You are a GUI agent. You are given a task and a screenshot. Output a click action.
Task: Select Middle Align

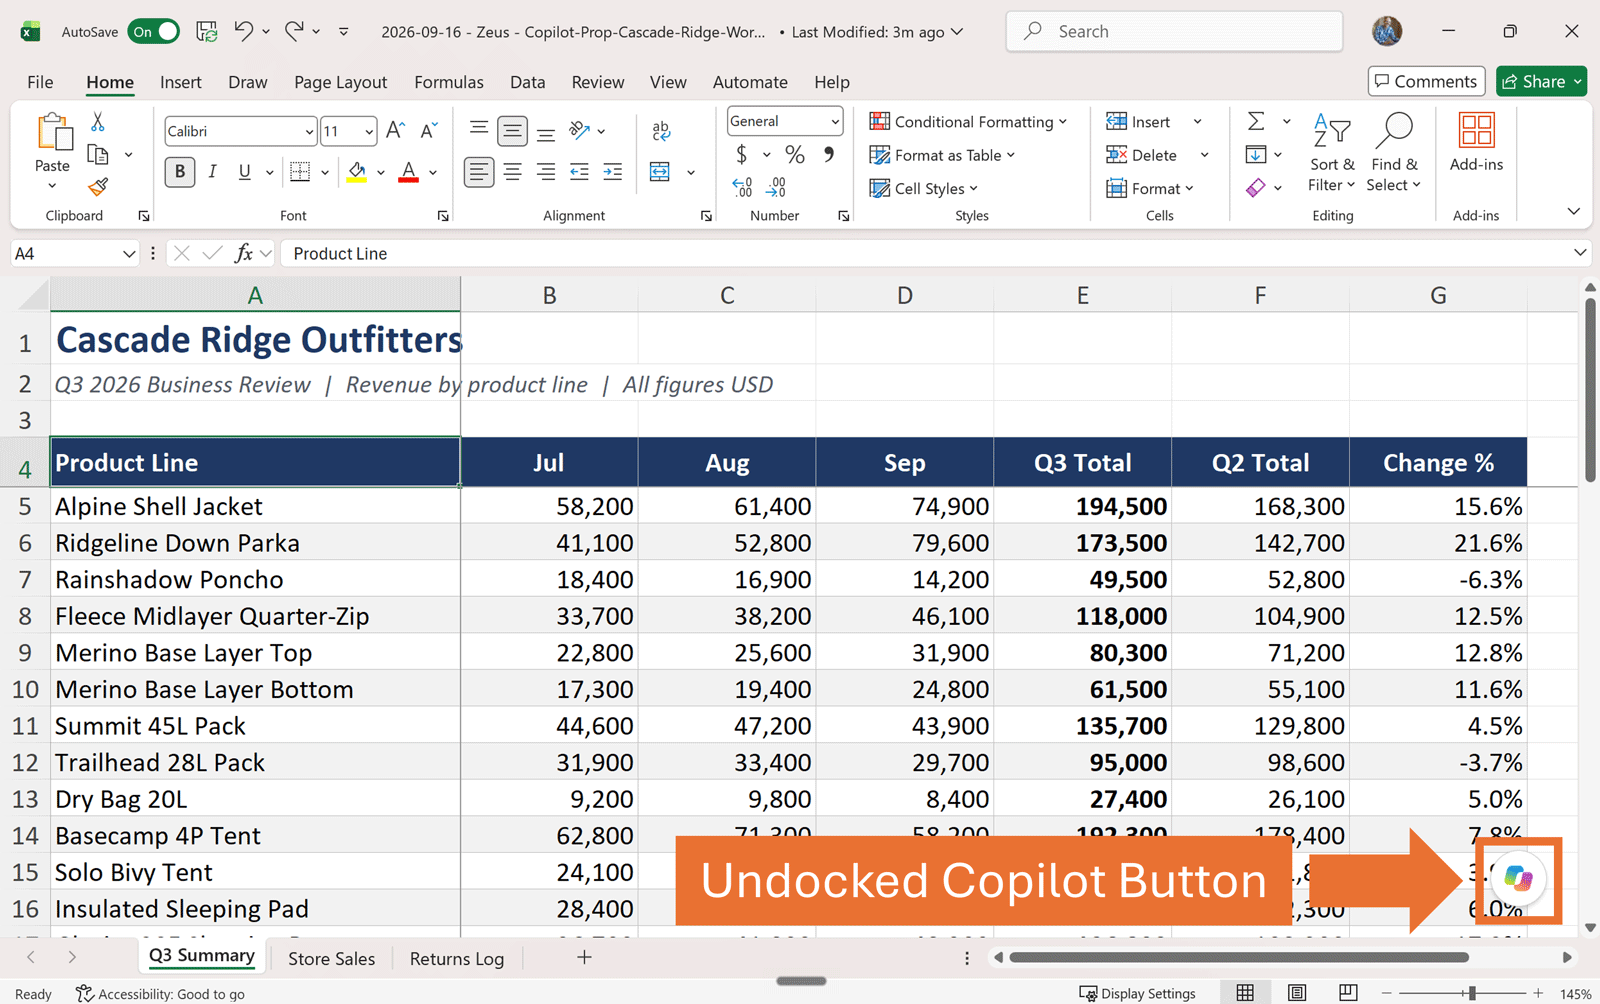pos(512,130)
